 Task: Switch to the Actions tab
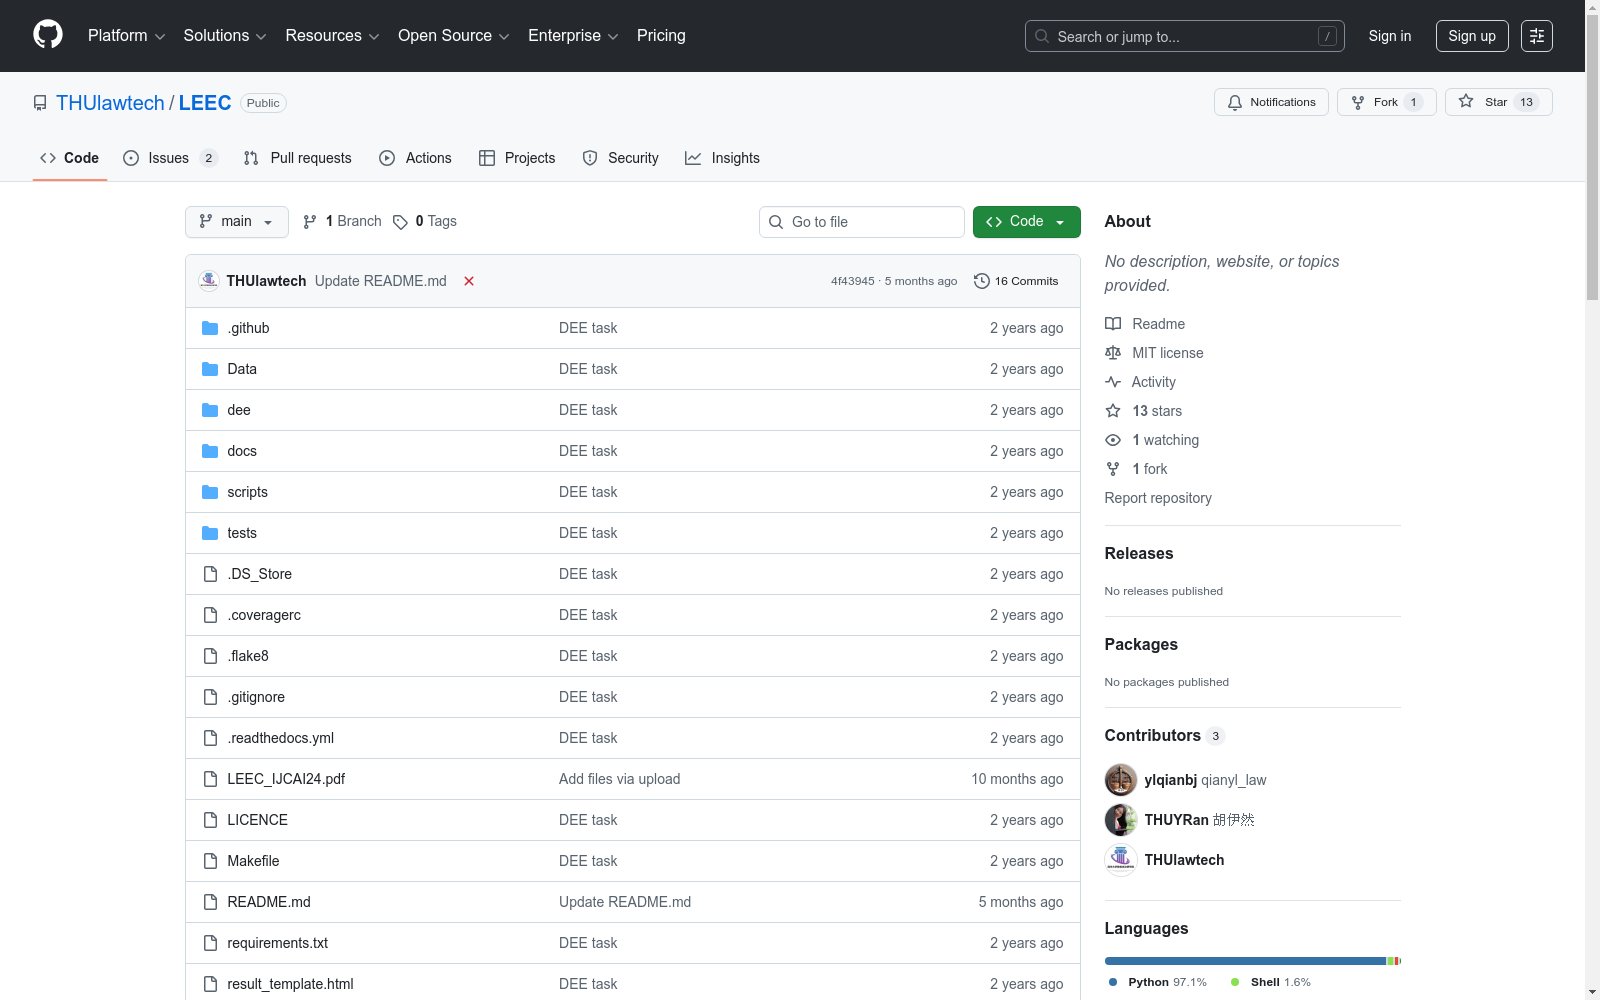coord(415,158)
